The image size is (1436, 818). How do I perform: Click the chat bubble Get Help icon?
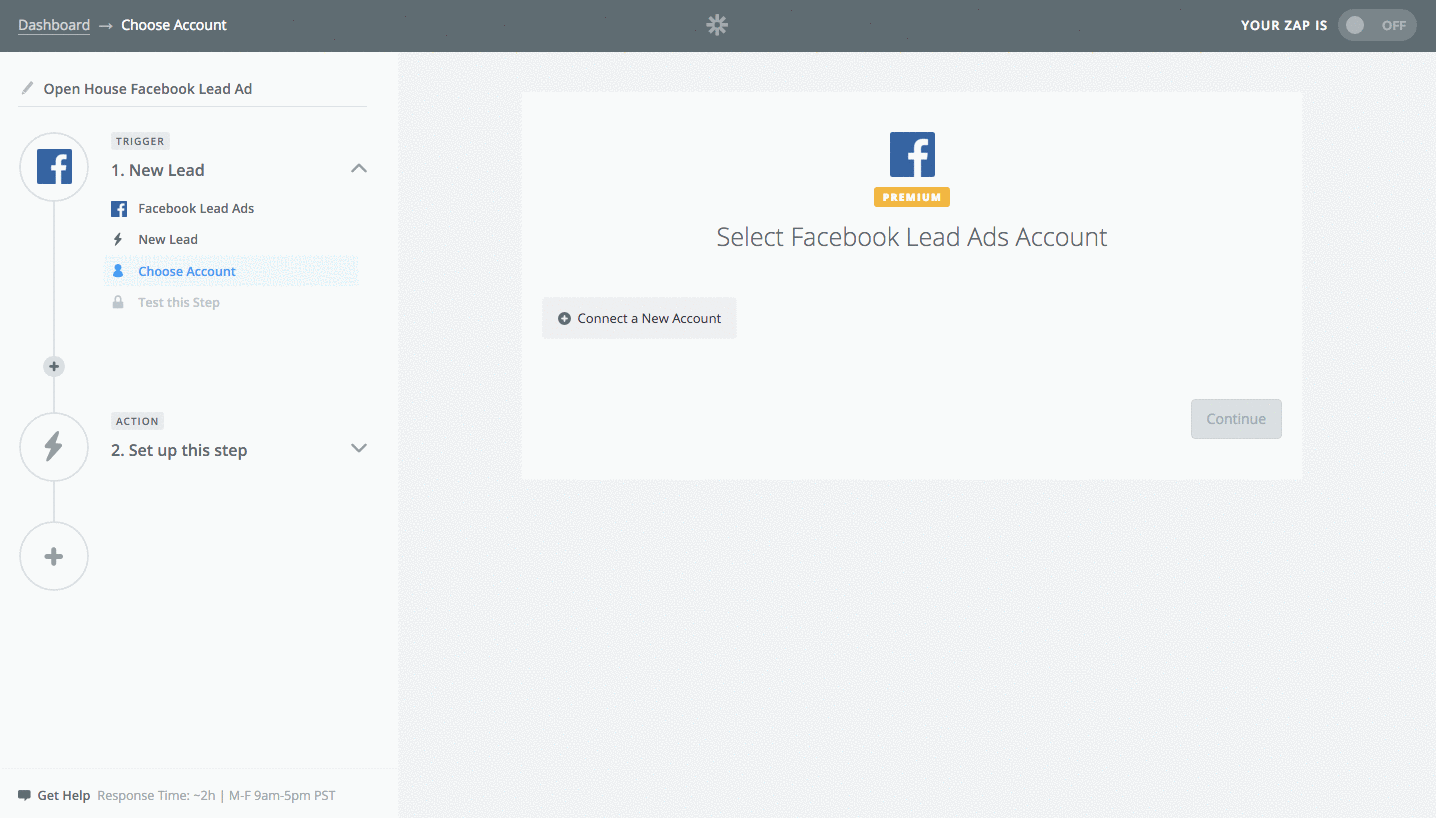[x=24, y=796]
